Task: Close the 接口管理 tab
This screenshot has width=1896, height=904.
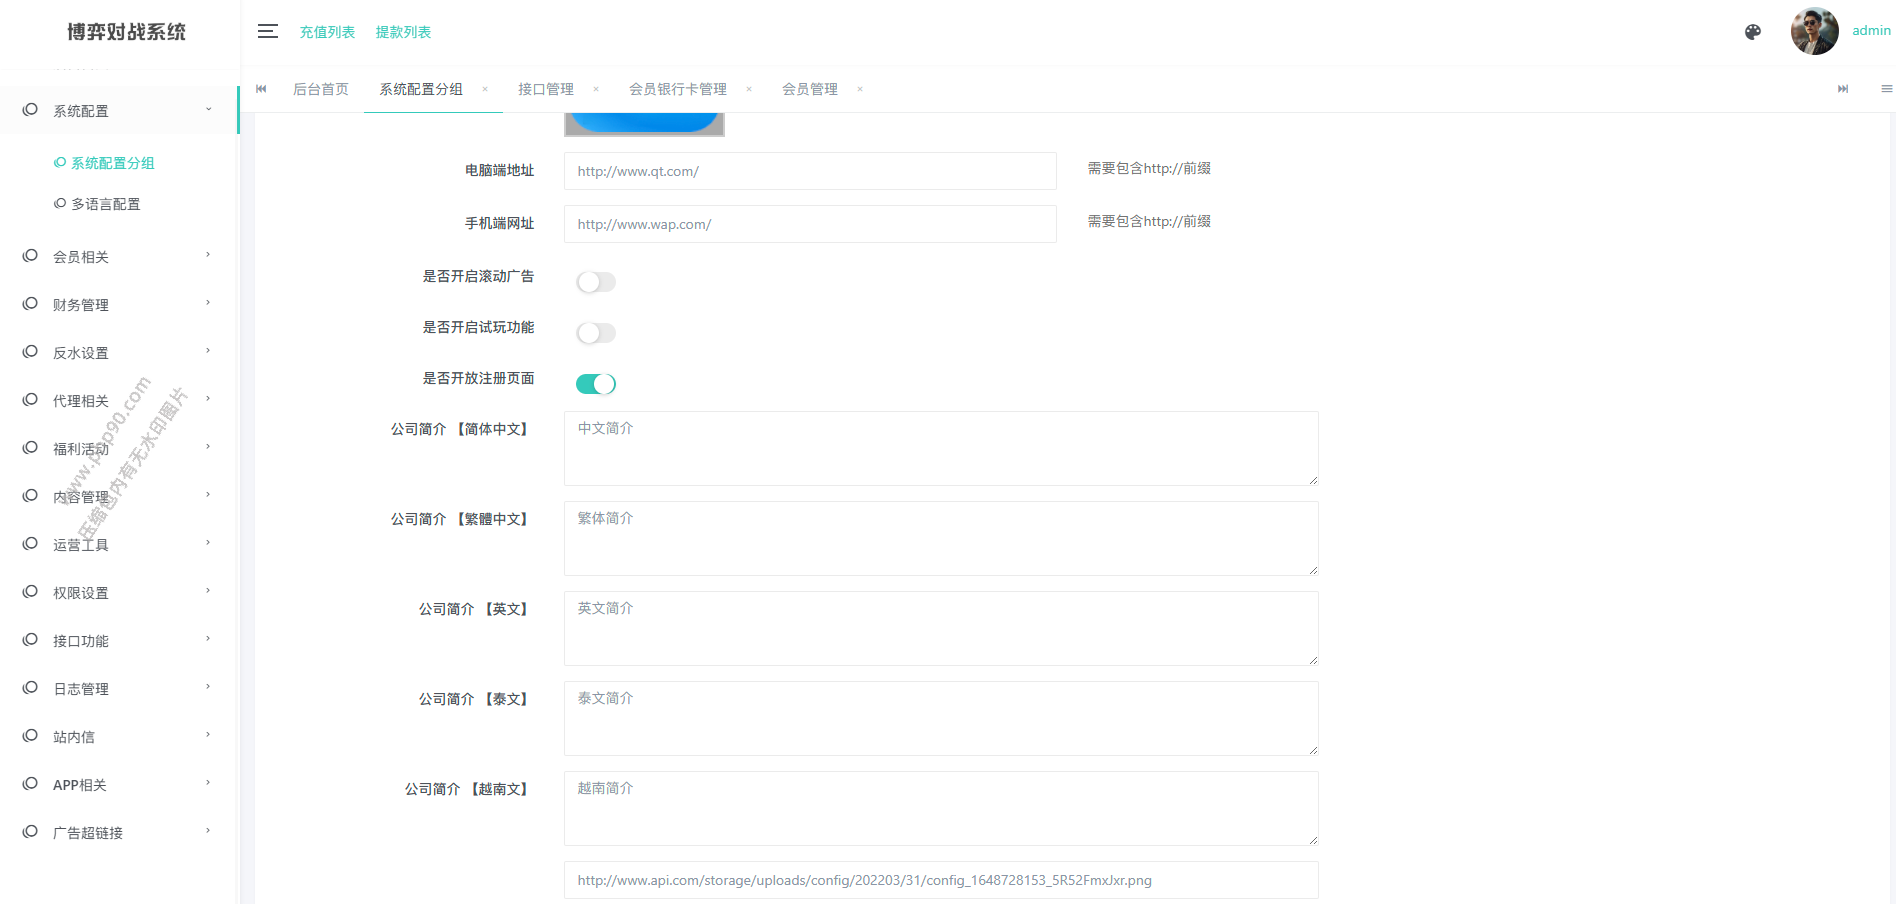Action: click(596, 89)
